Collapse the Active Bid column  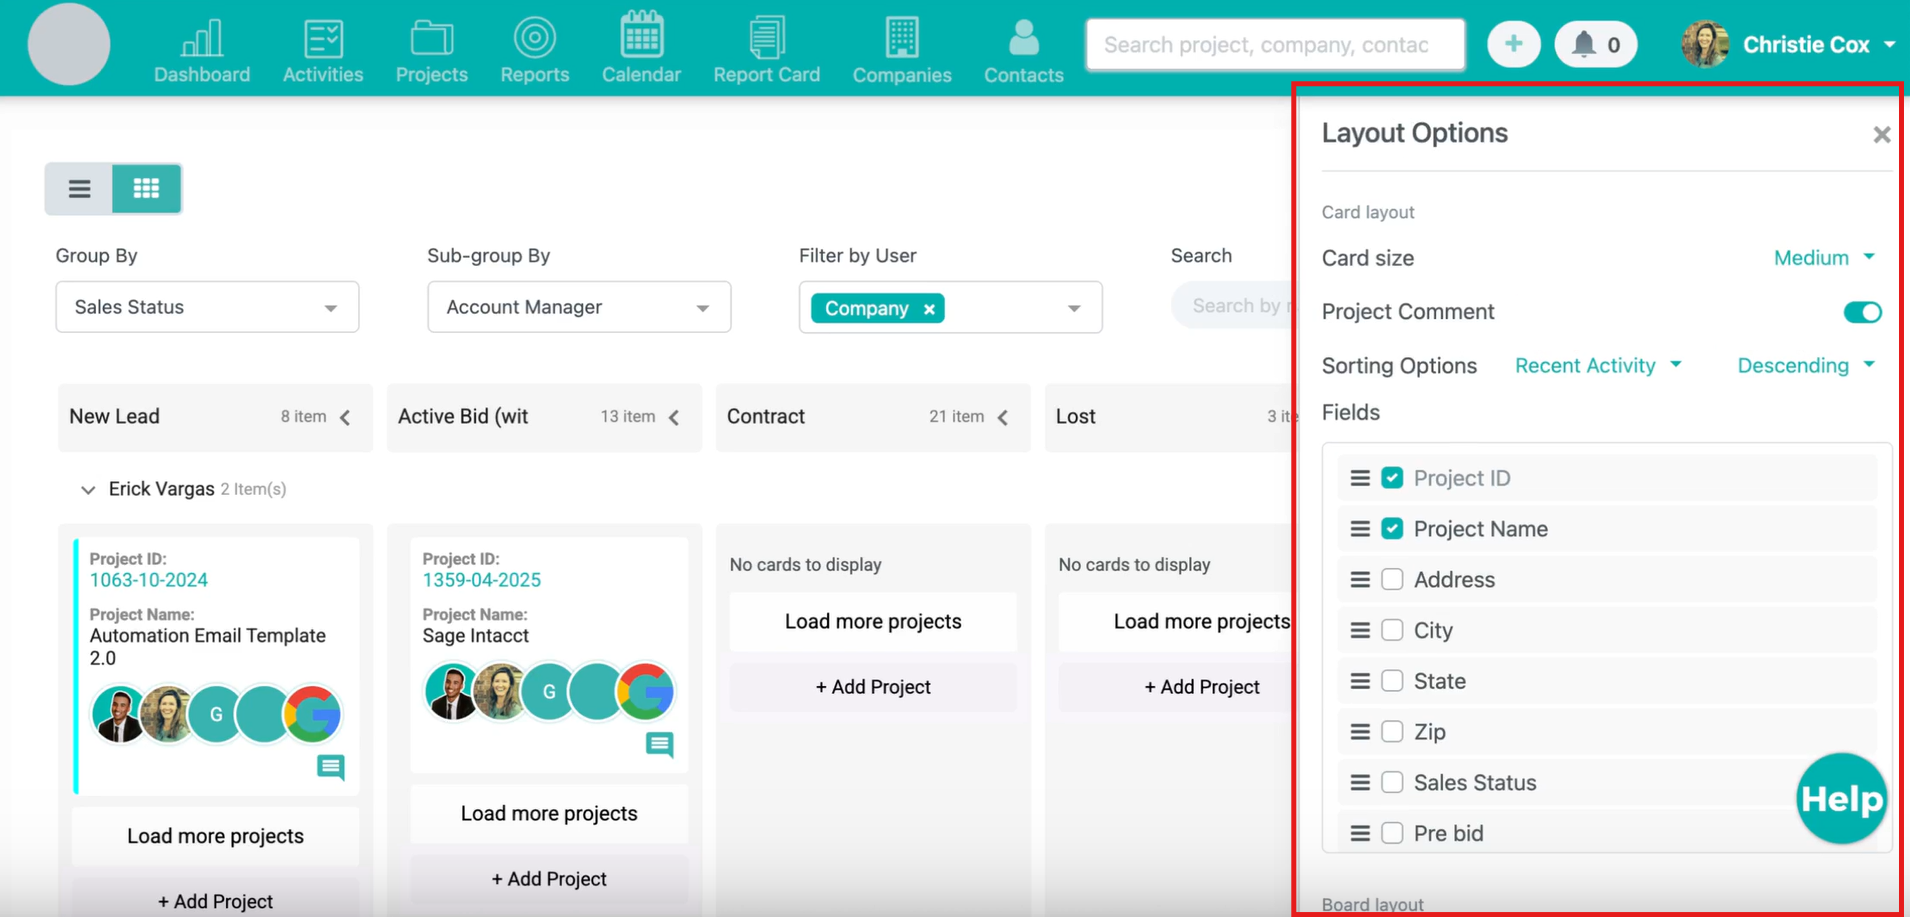coord(675,417)
